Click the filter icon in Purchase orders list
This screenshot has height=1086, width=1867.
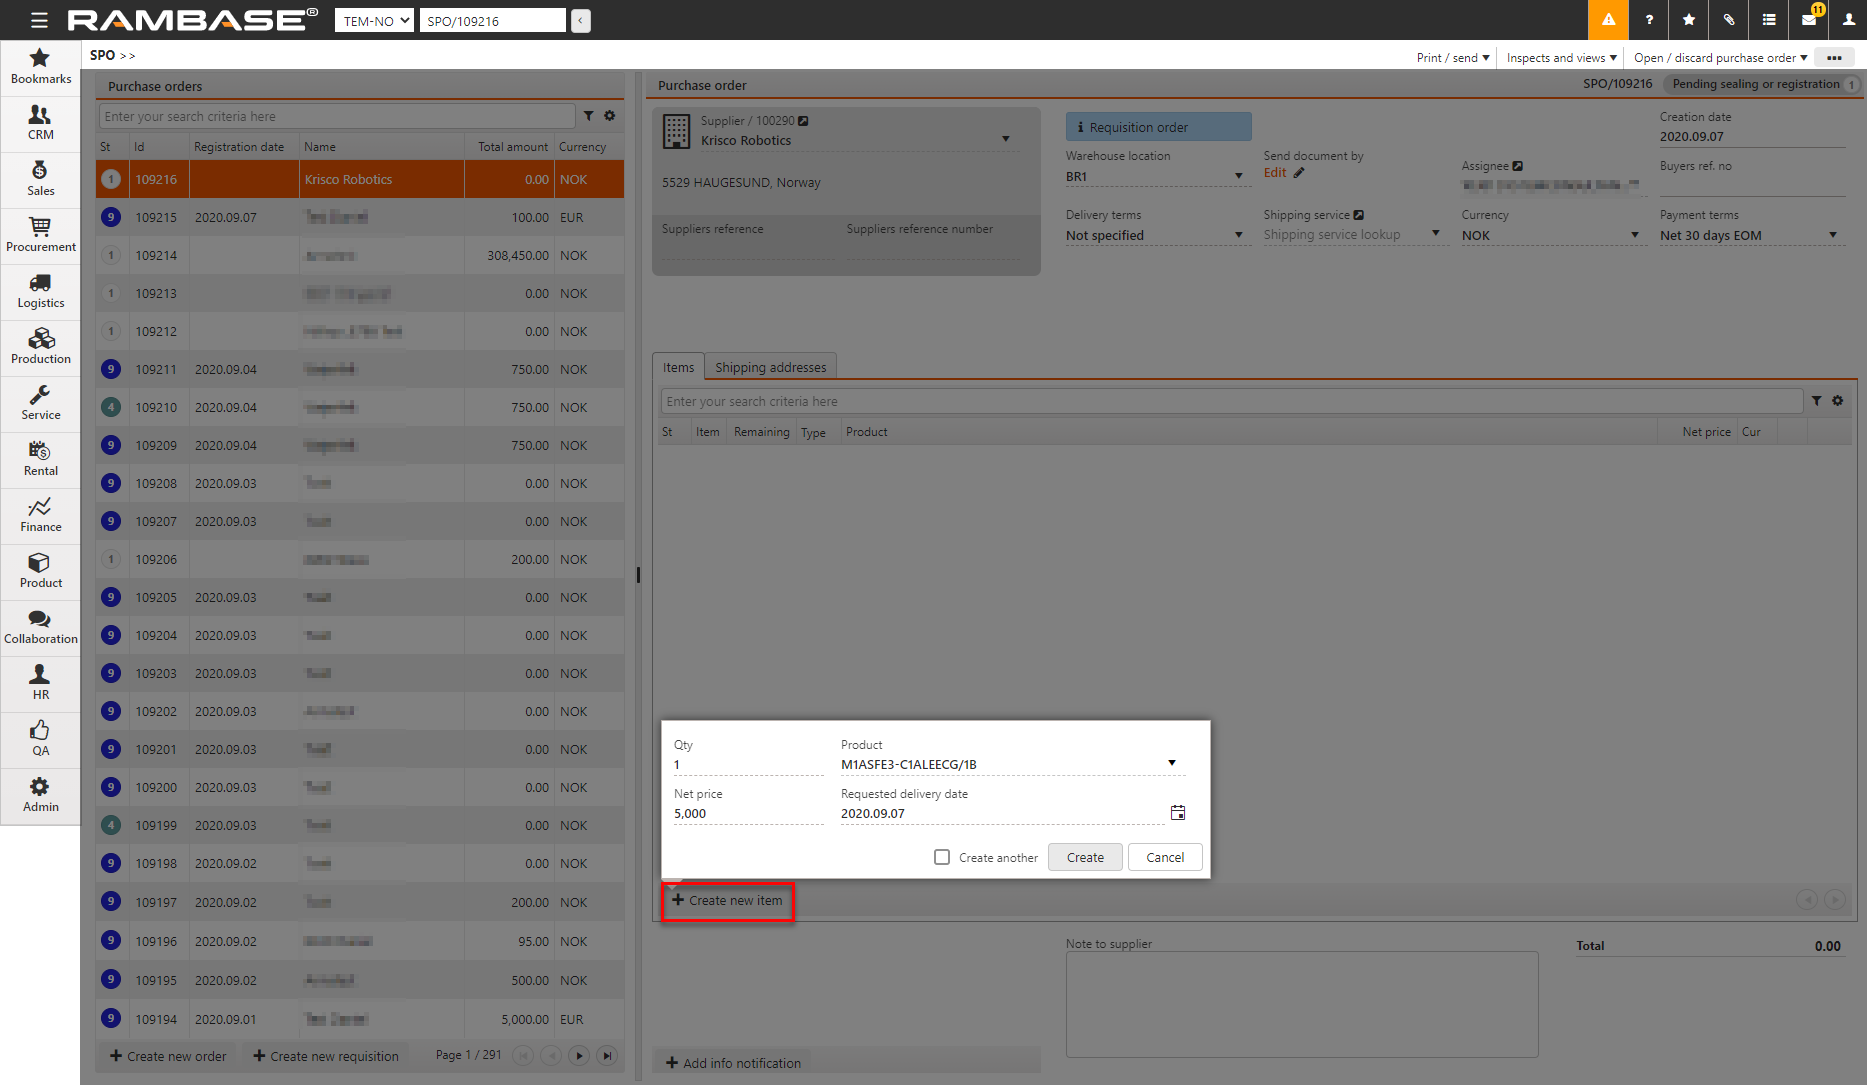click(589, 116)
